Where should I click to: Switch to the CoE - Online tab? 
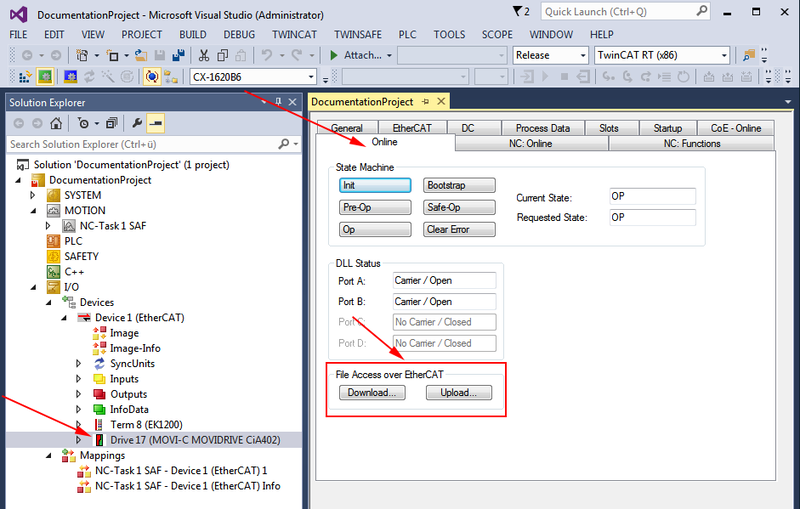click(735, 128)
